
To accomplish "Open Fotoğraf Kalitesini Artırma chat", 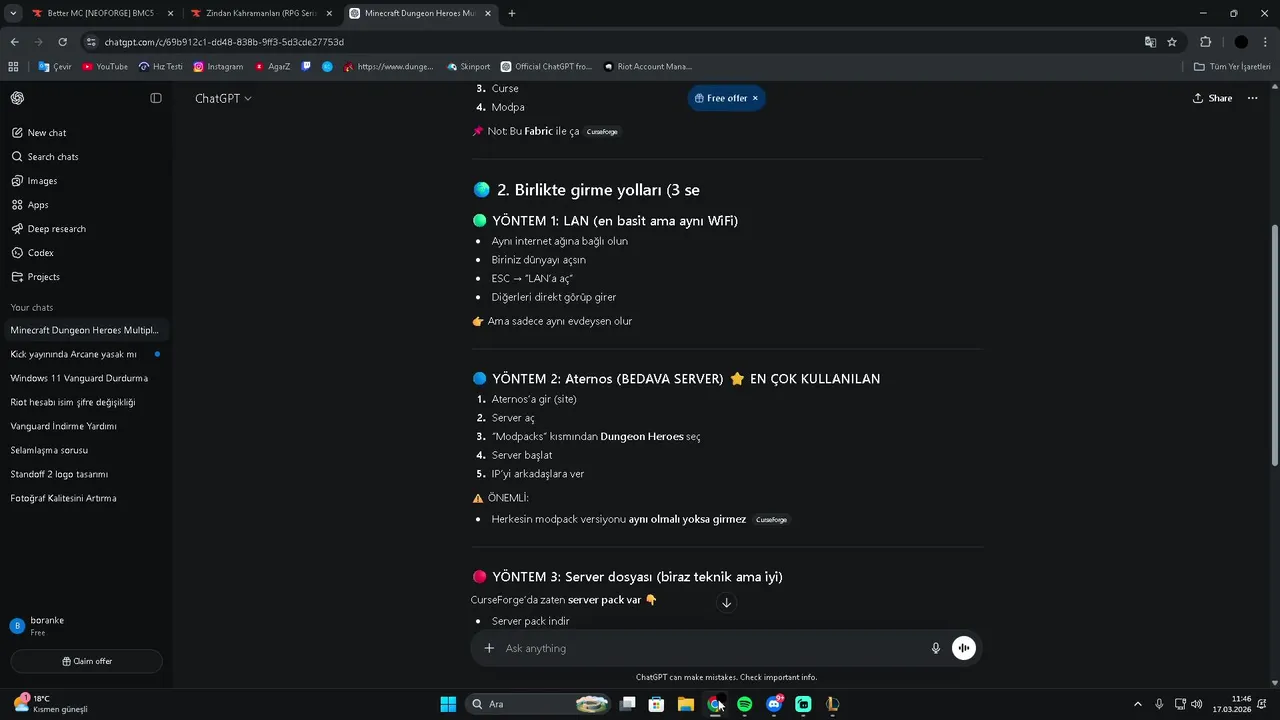I will click(x=85, y=498).
